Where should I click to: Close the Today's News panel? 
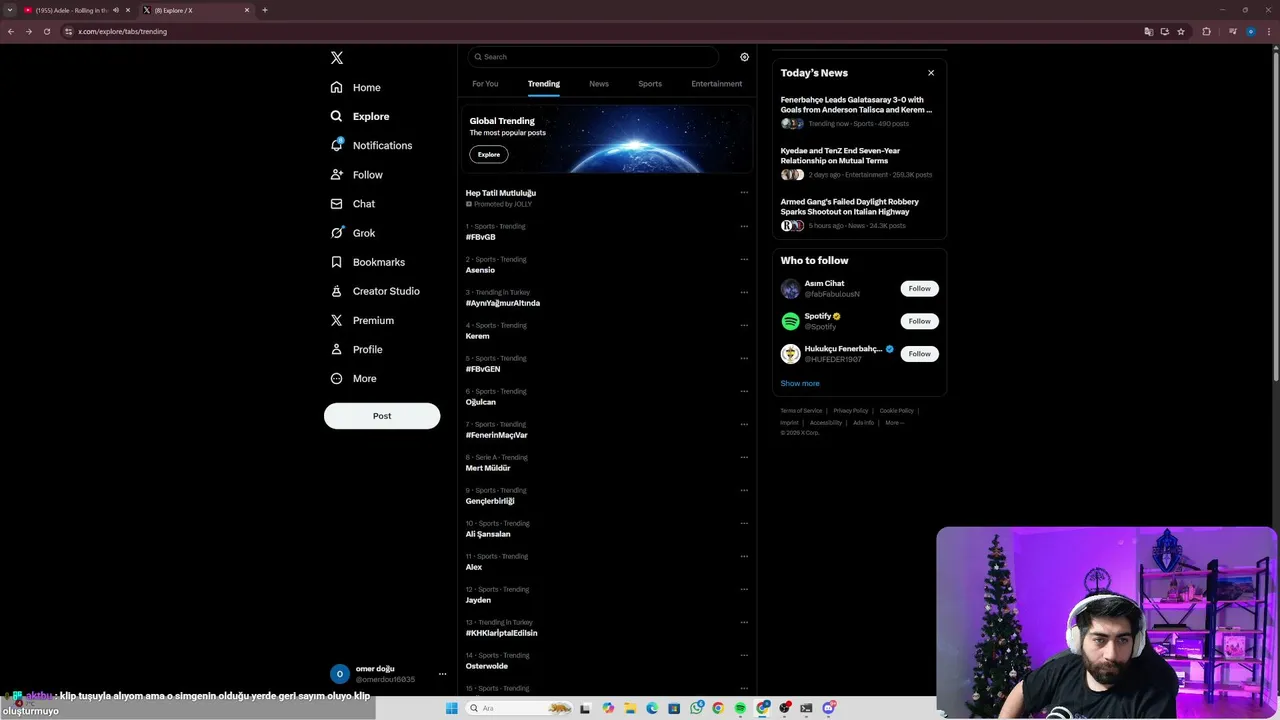(931, 73)
